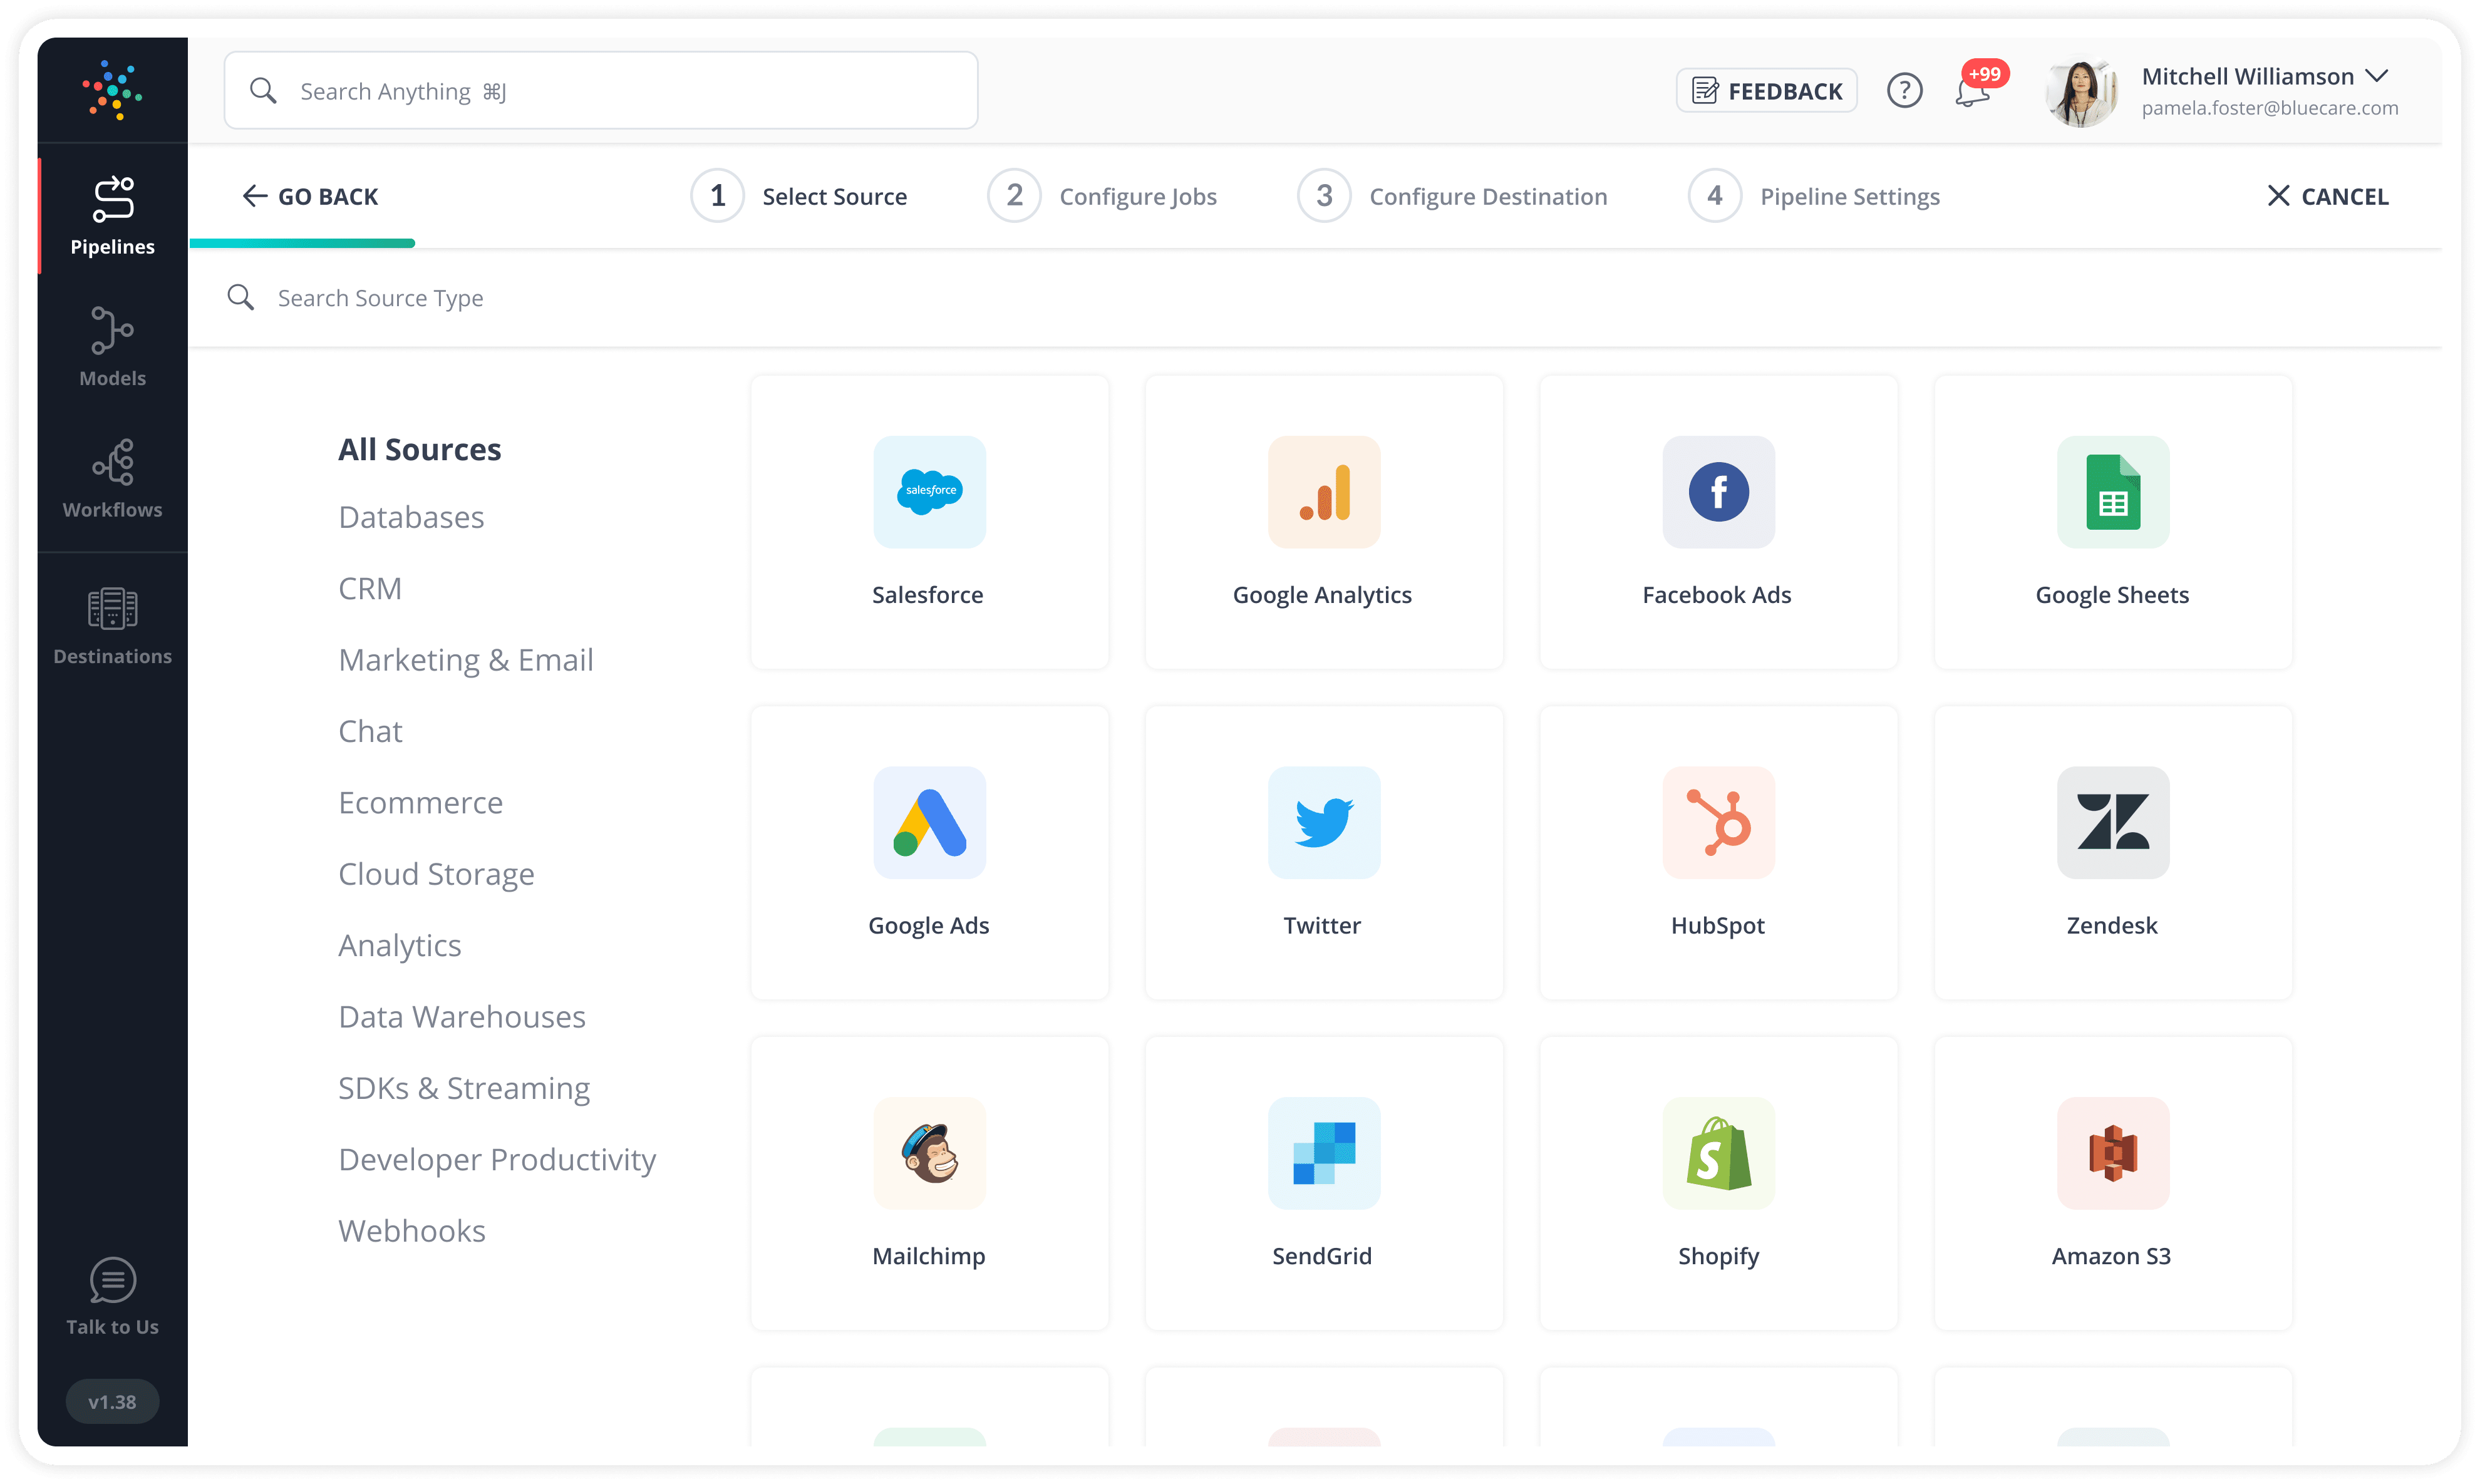Image resolution: width=2480 pixels, height=1484 pixels.
Task: Expand the Mitchell Williamson account dropdown
Action: click(2378, 76)
